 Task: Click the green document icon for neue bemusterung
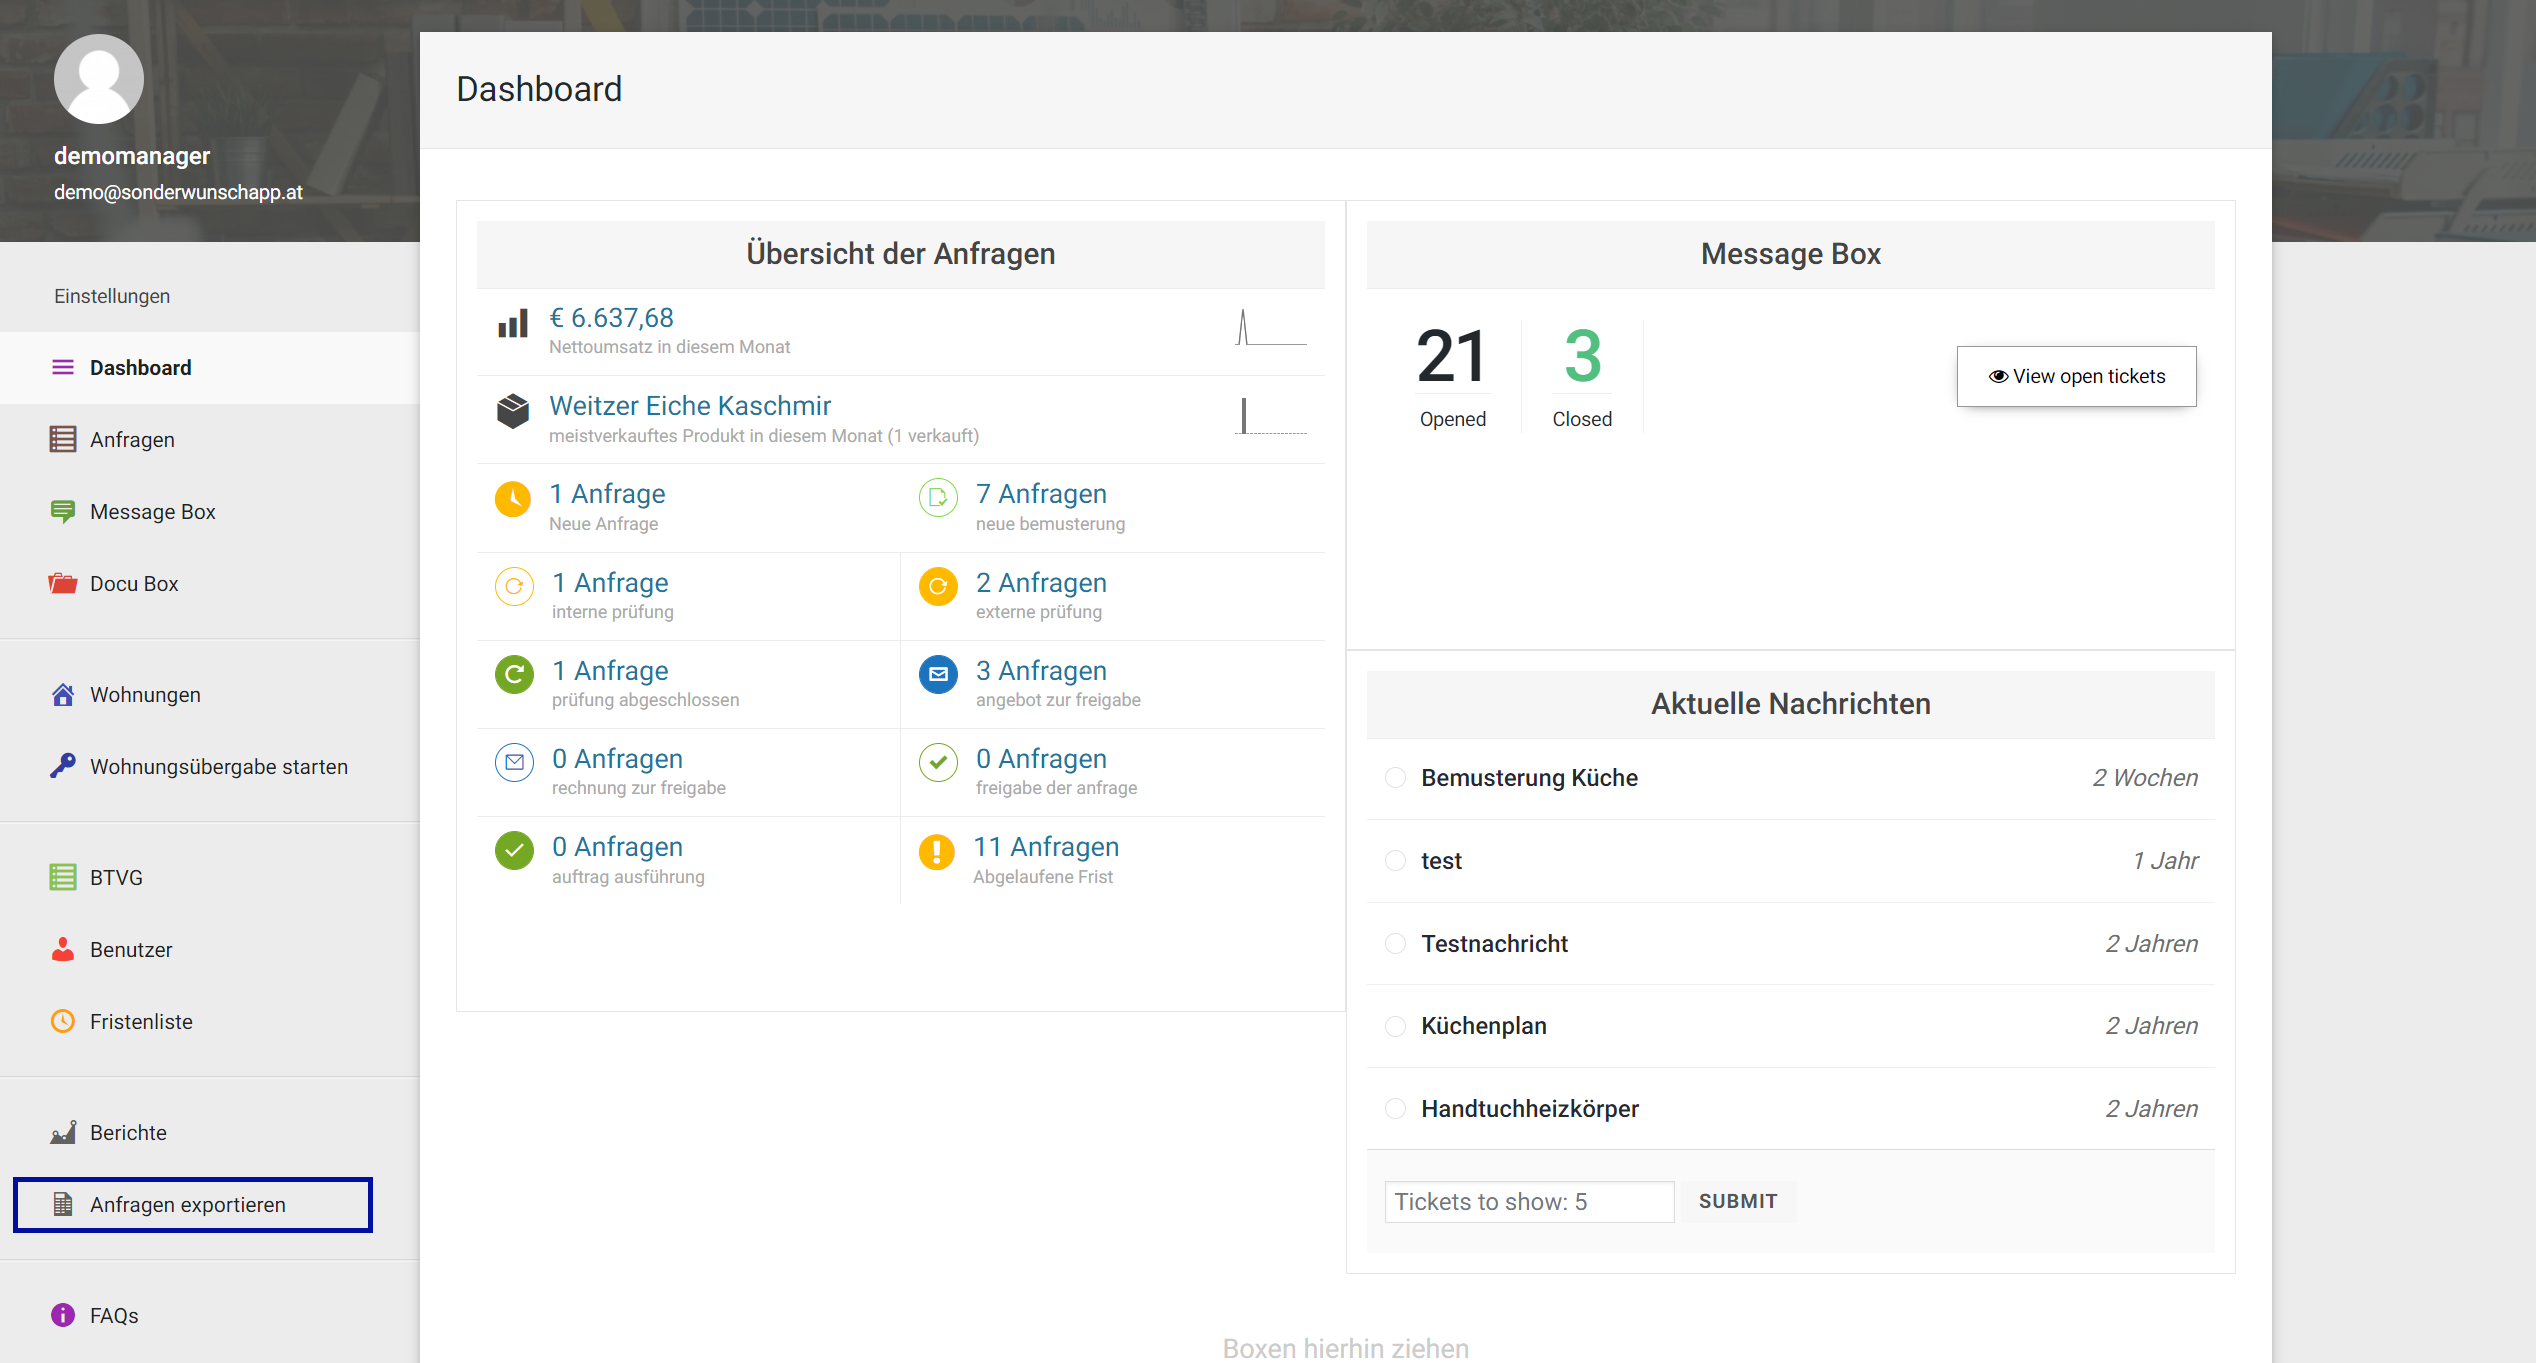point(938,498)
